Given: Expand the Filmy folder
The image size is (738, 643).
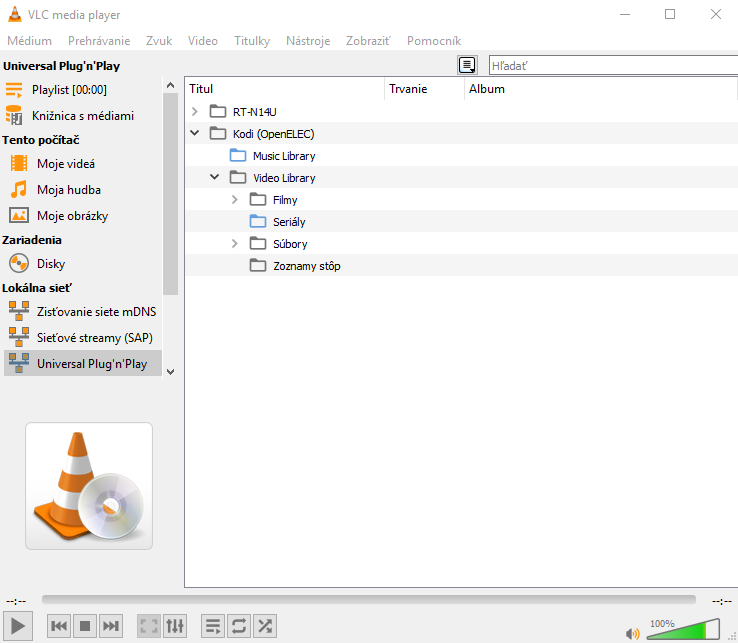Looking at the screenshot, I should click(x=234, y=200).
